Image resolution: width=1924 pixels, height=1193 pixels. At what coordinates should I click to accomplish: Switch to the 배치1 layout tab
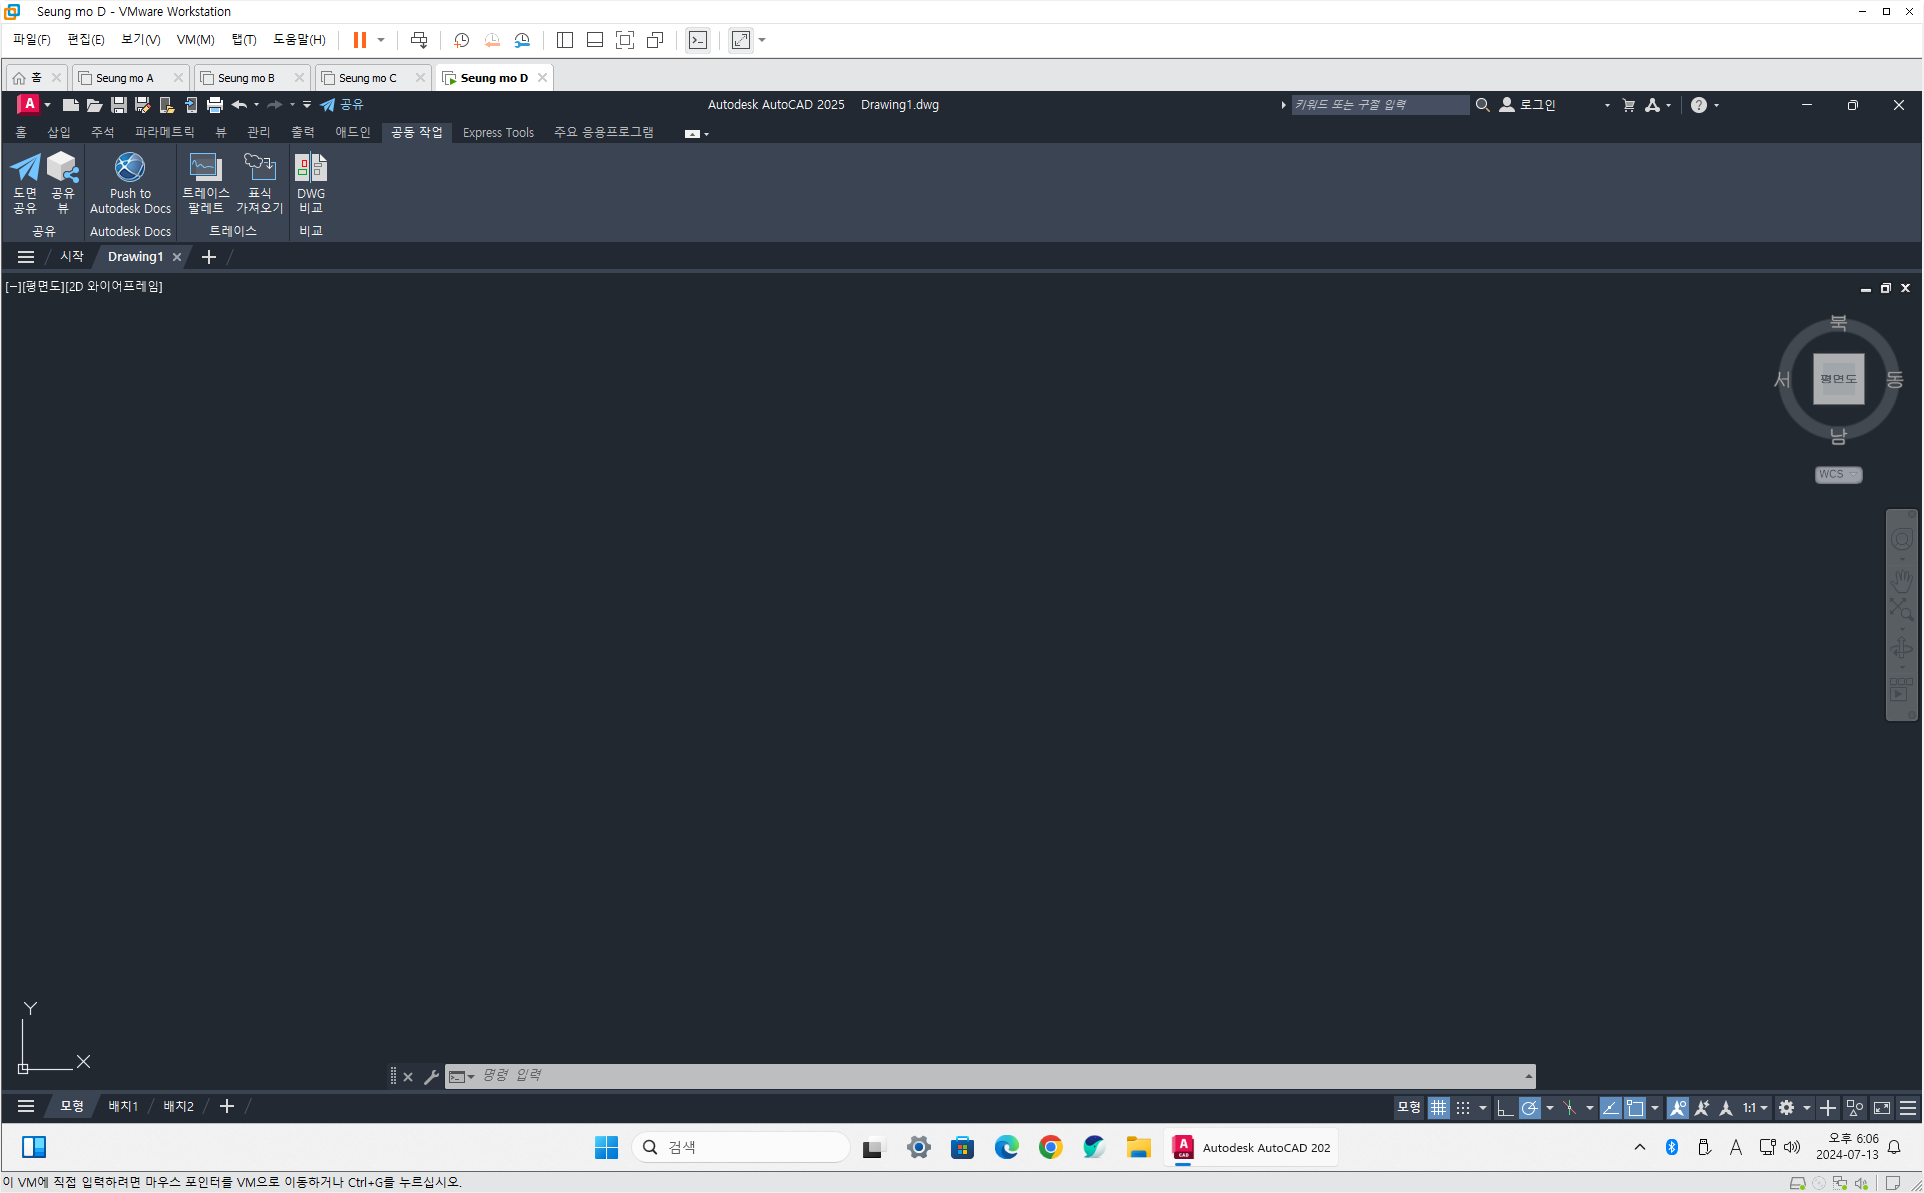123,1106
